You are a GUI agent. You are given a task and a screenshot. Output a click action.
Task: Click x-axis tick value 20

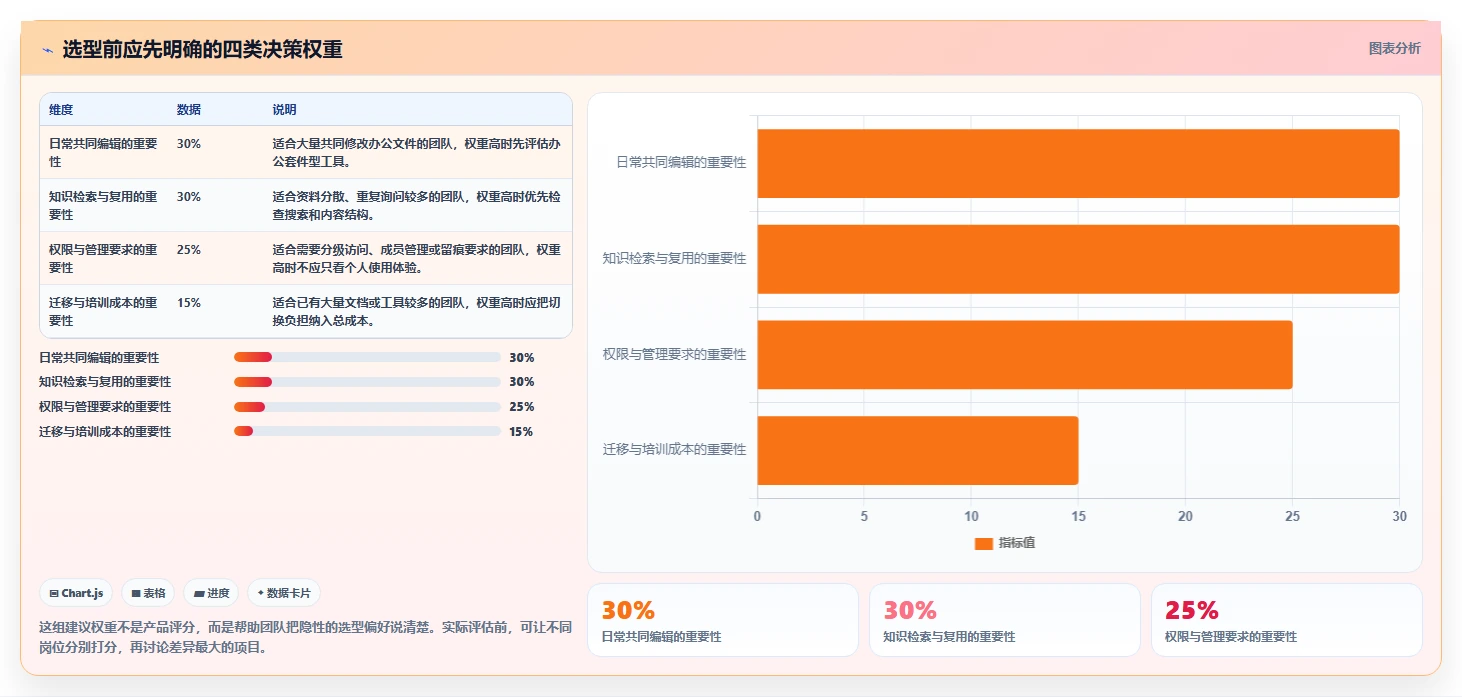(x=1185, y=517)
